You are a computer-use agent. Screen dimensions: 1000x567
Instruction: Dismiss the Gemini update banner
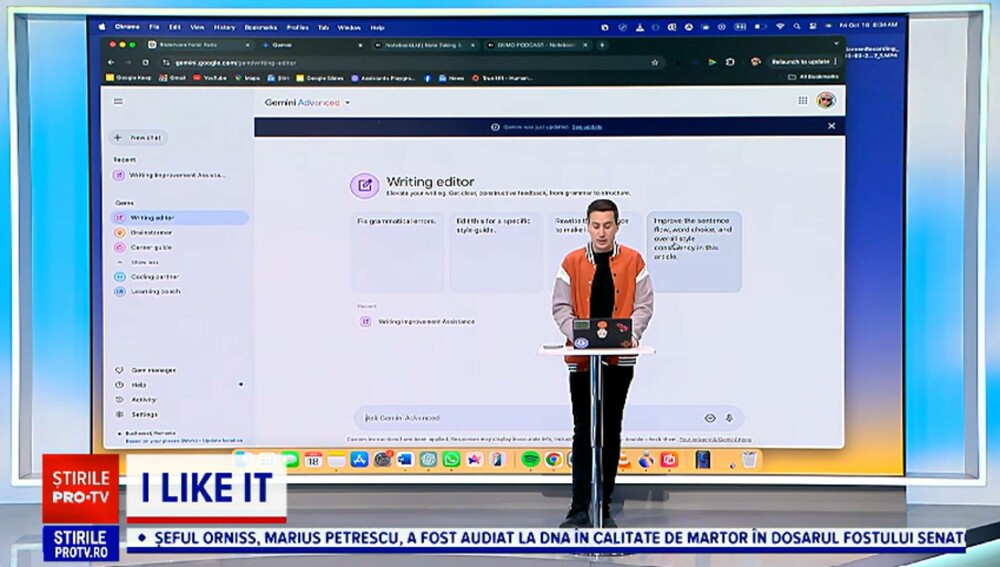831,126
